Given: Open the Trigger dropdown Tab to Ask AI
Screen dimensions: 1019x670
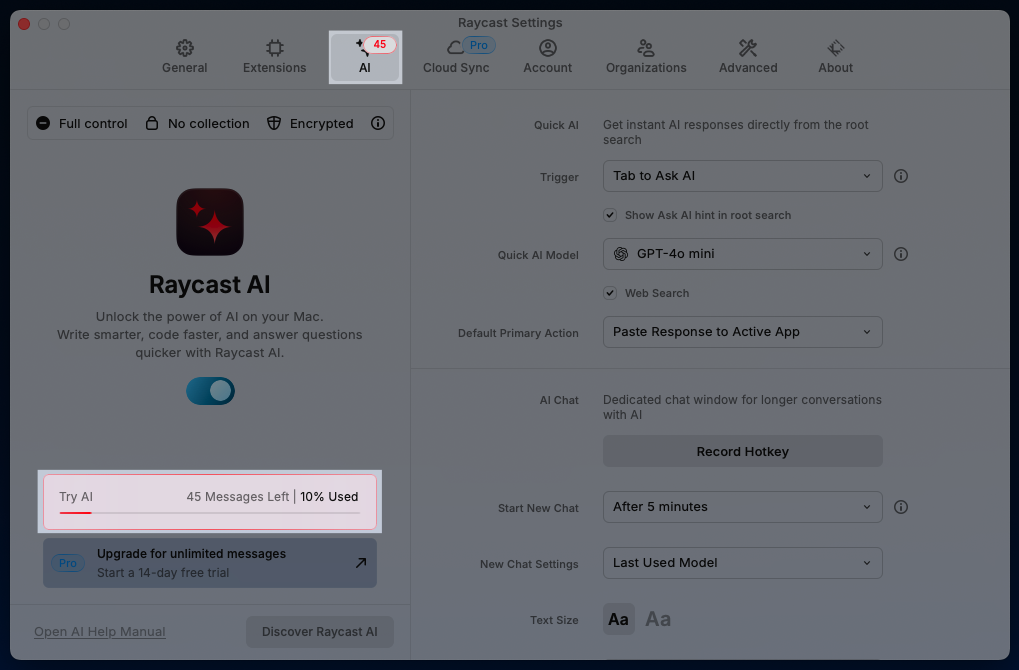Looking at the screenshot, I should 742,175.
